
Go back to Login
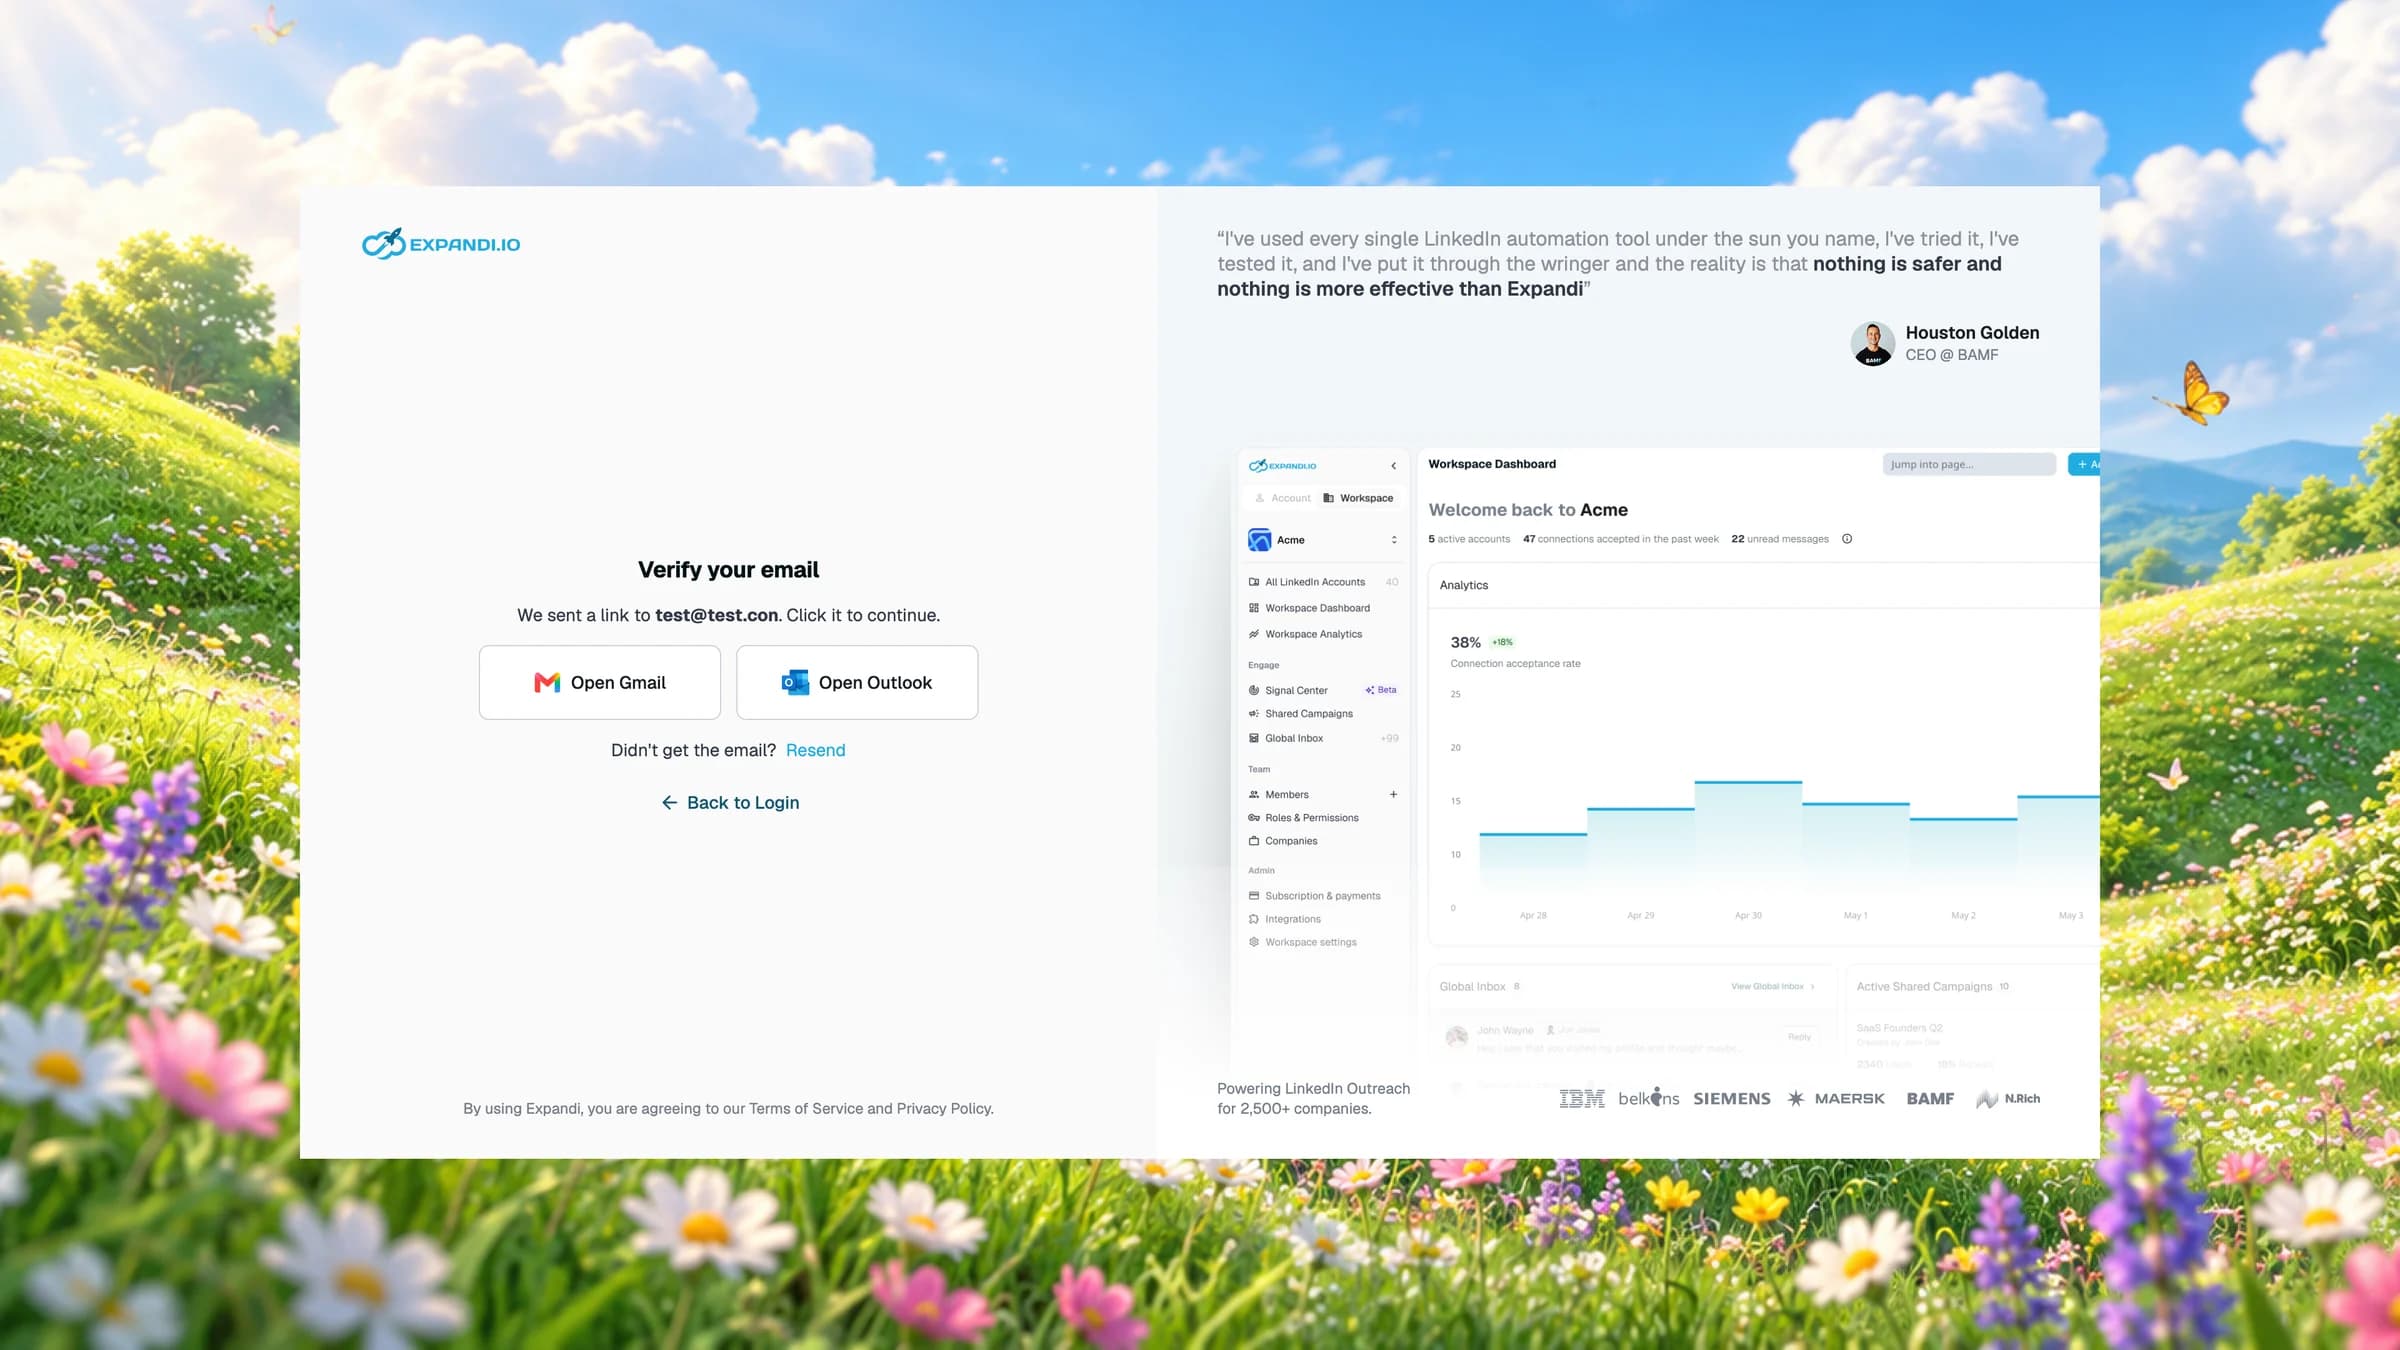tap(730, 803)
